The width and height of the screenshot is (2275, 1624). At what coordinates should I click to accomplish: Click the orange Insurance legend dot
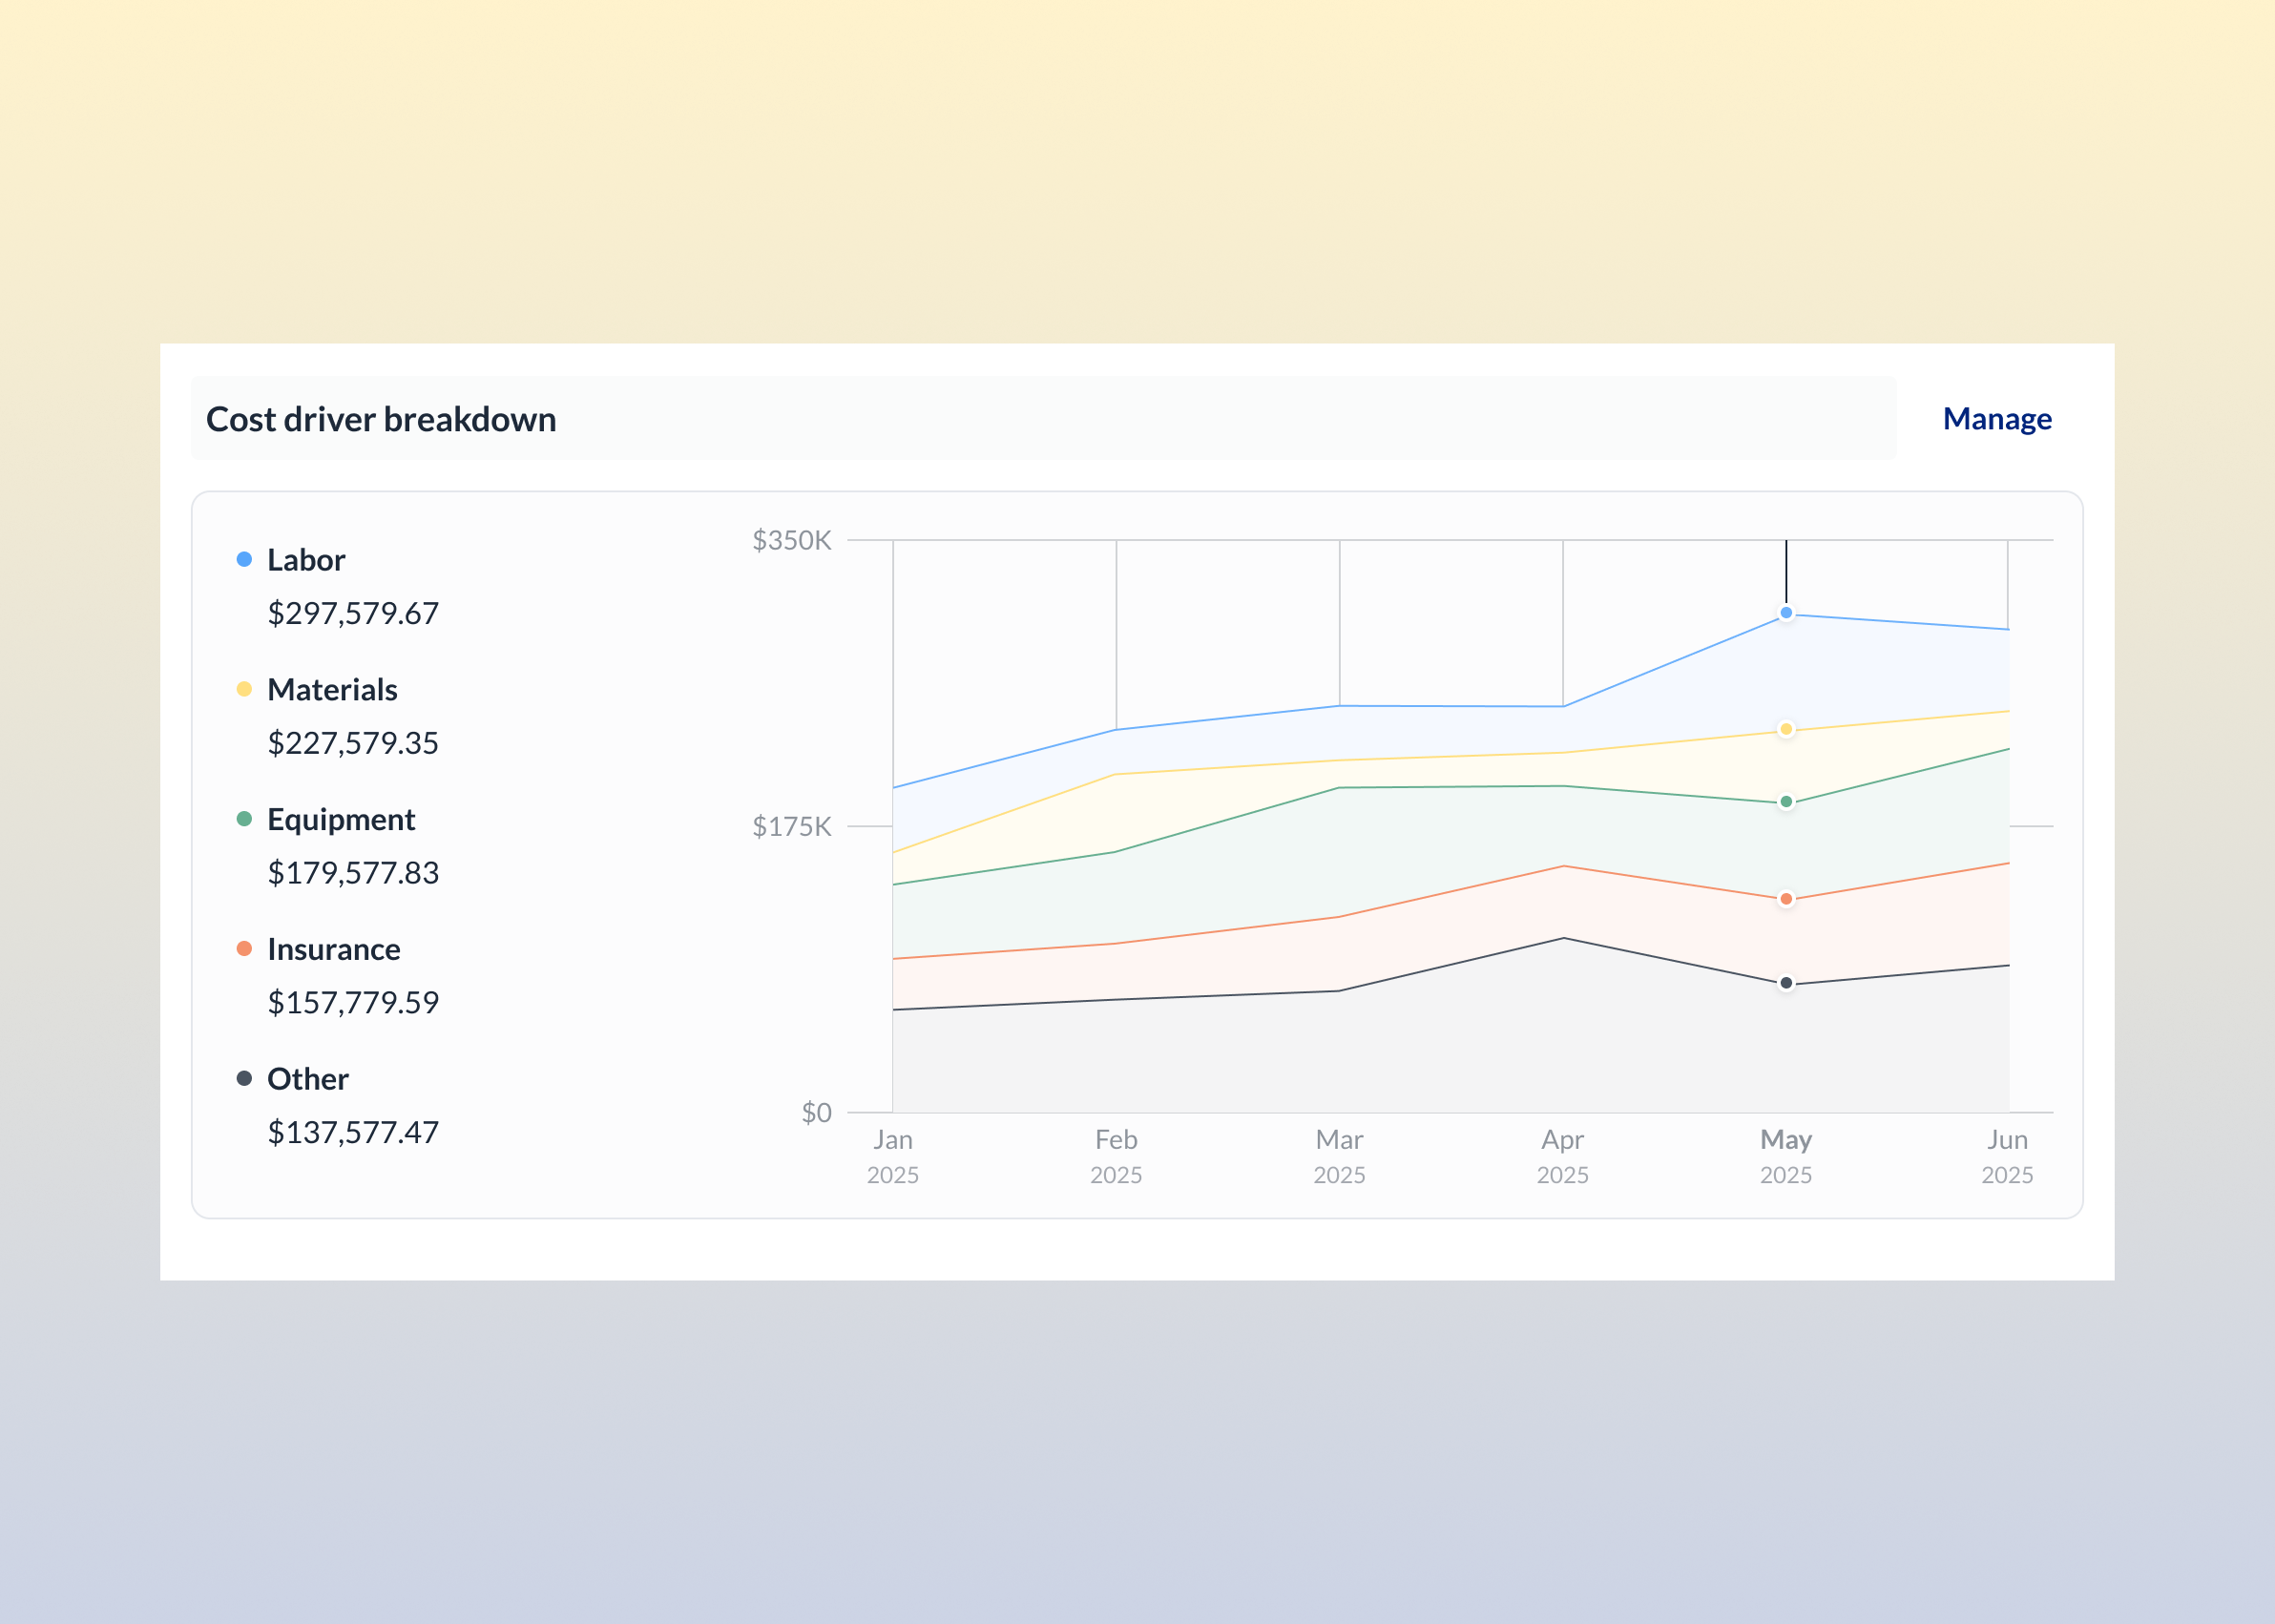[244, 948]
